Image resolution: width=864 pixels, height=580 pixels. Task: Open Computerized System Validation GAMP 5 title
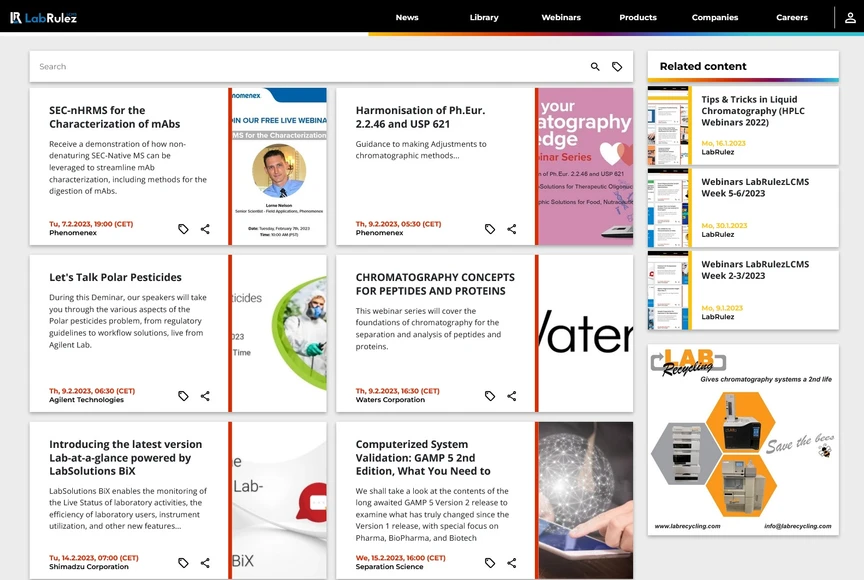click(x=423, y=458)
